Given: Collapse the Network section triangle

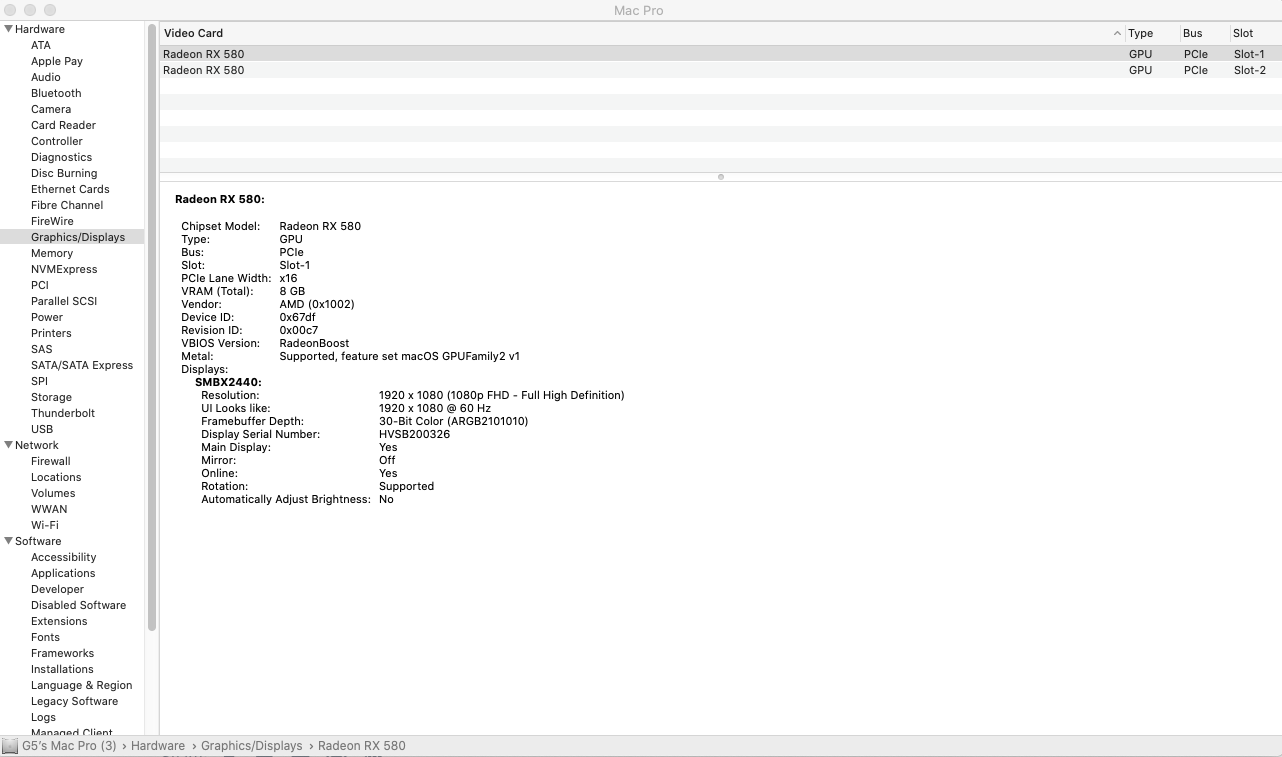Looking at the screenshot, I should [x=9, y=445].
